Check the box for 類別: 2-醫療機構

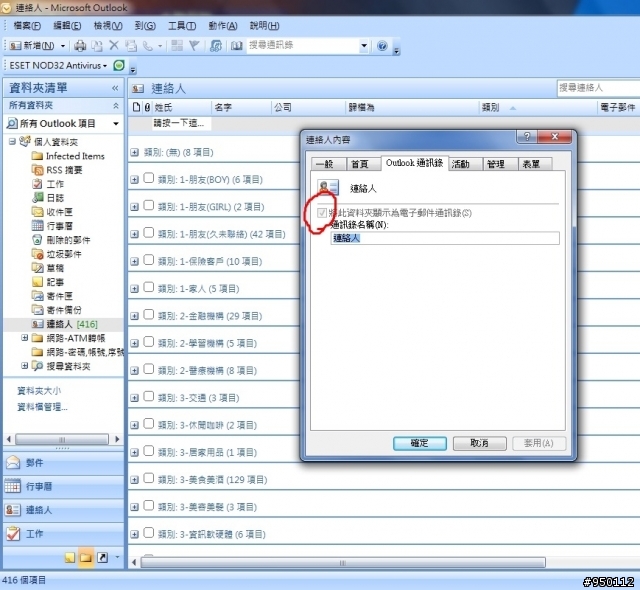coord(149,369)
